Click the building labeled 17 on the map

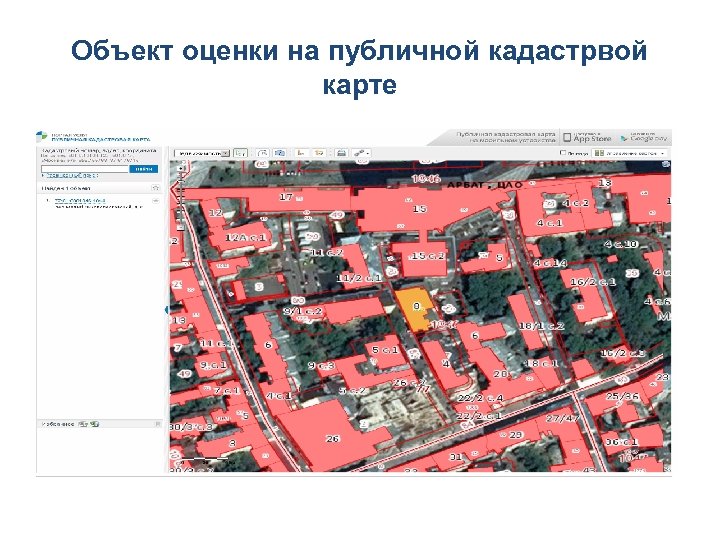[286, 197]
